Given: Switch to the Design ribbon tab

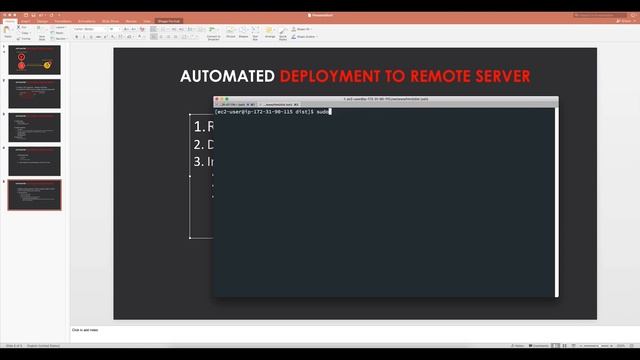Looking at the screenshot, I should point(42,21).
